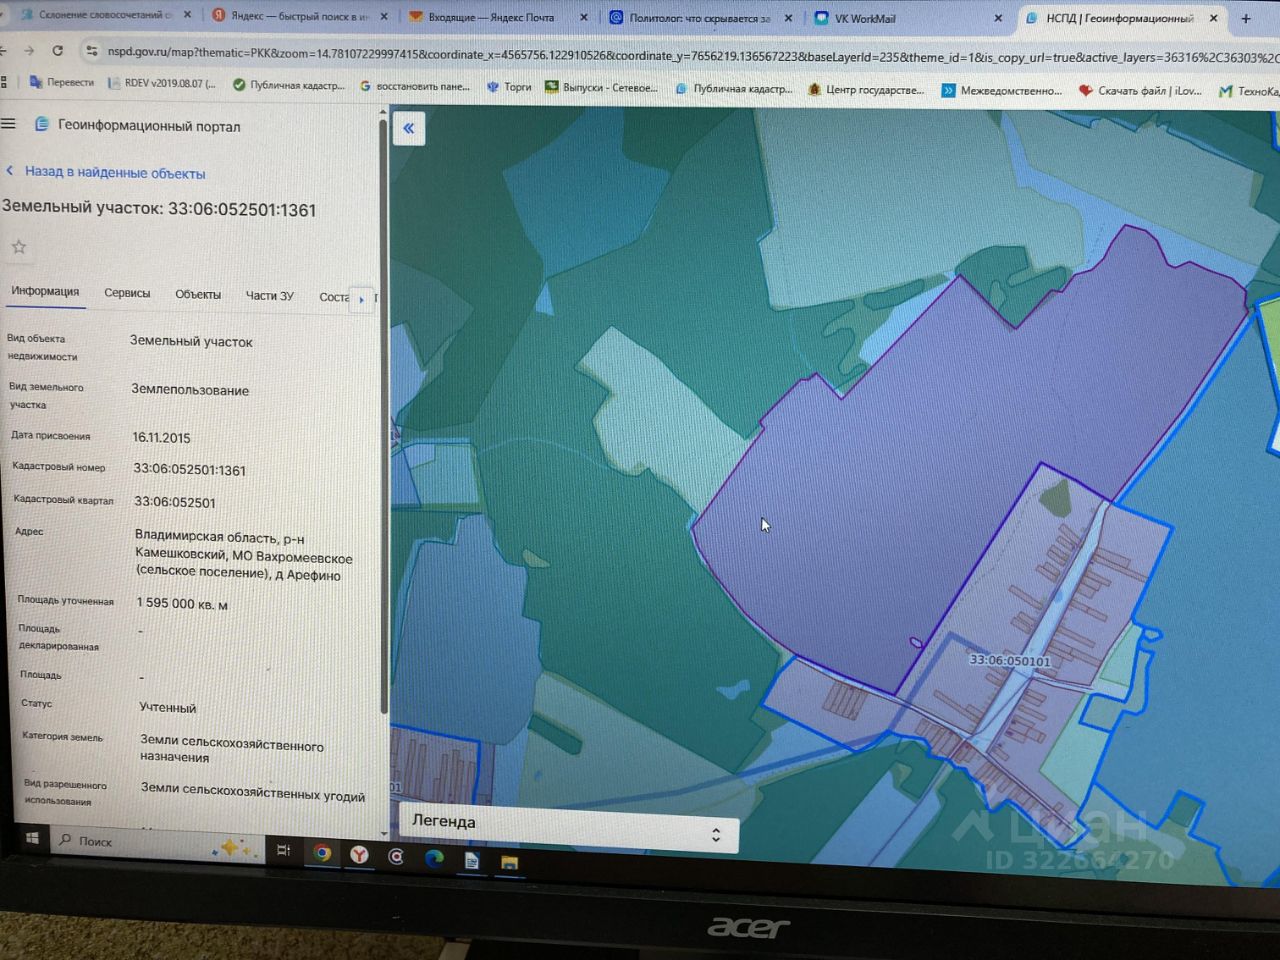Add the land plot to favorites star
1280x960 pixels.
[18, 246]
